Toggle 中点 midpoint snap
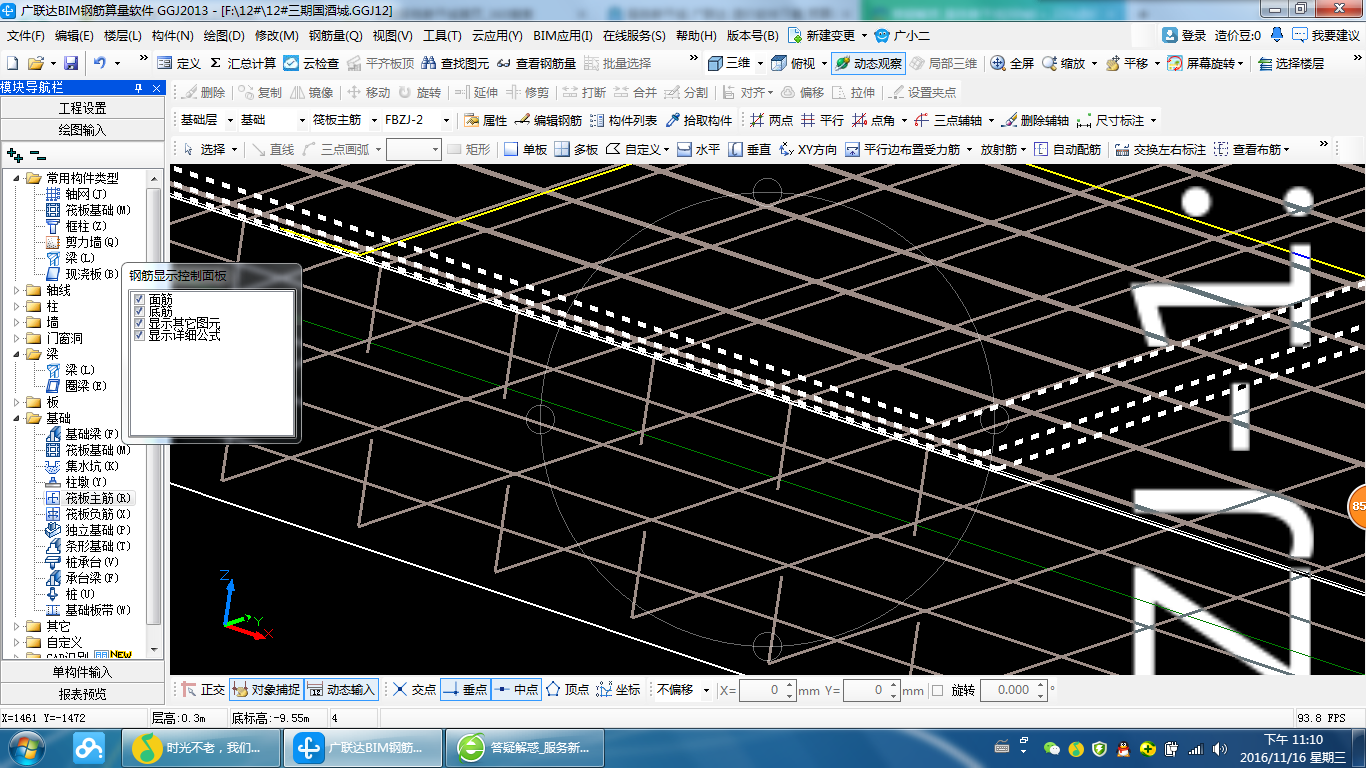This screenshot has width=1366, height=768. pyautogui.click(x=516, y=690)
